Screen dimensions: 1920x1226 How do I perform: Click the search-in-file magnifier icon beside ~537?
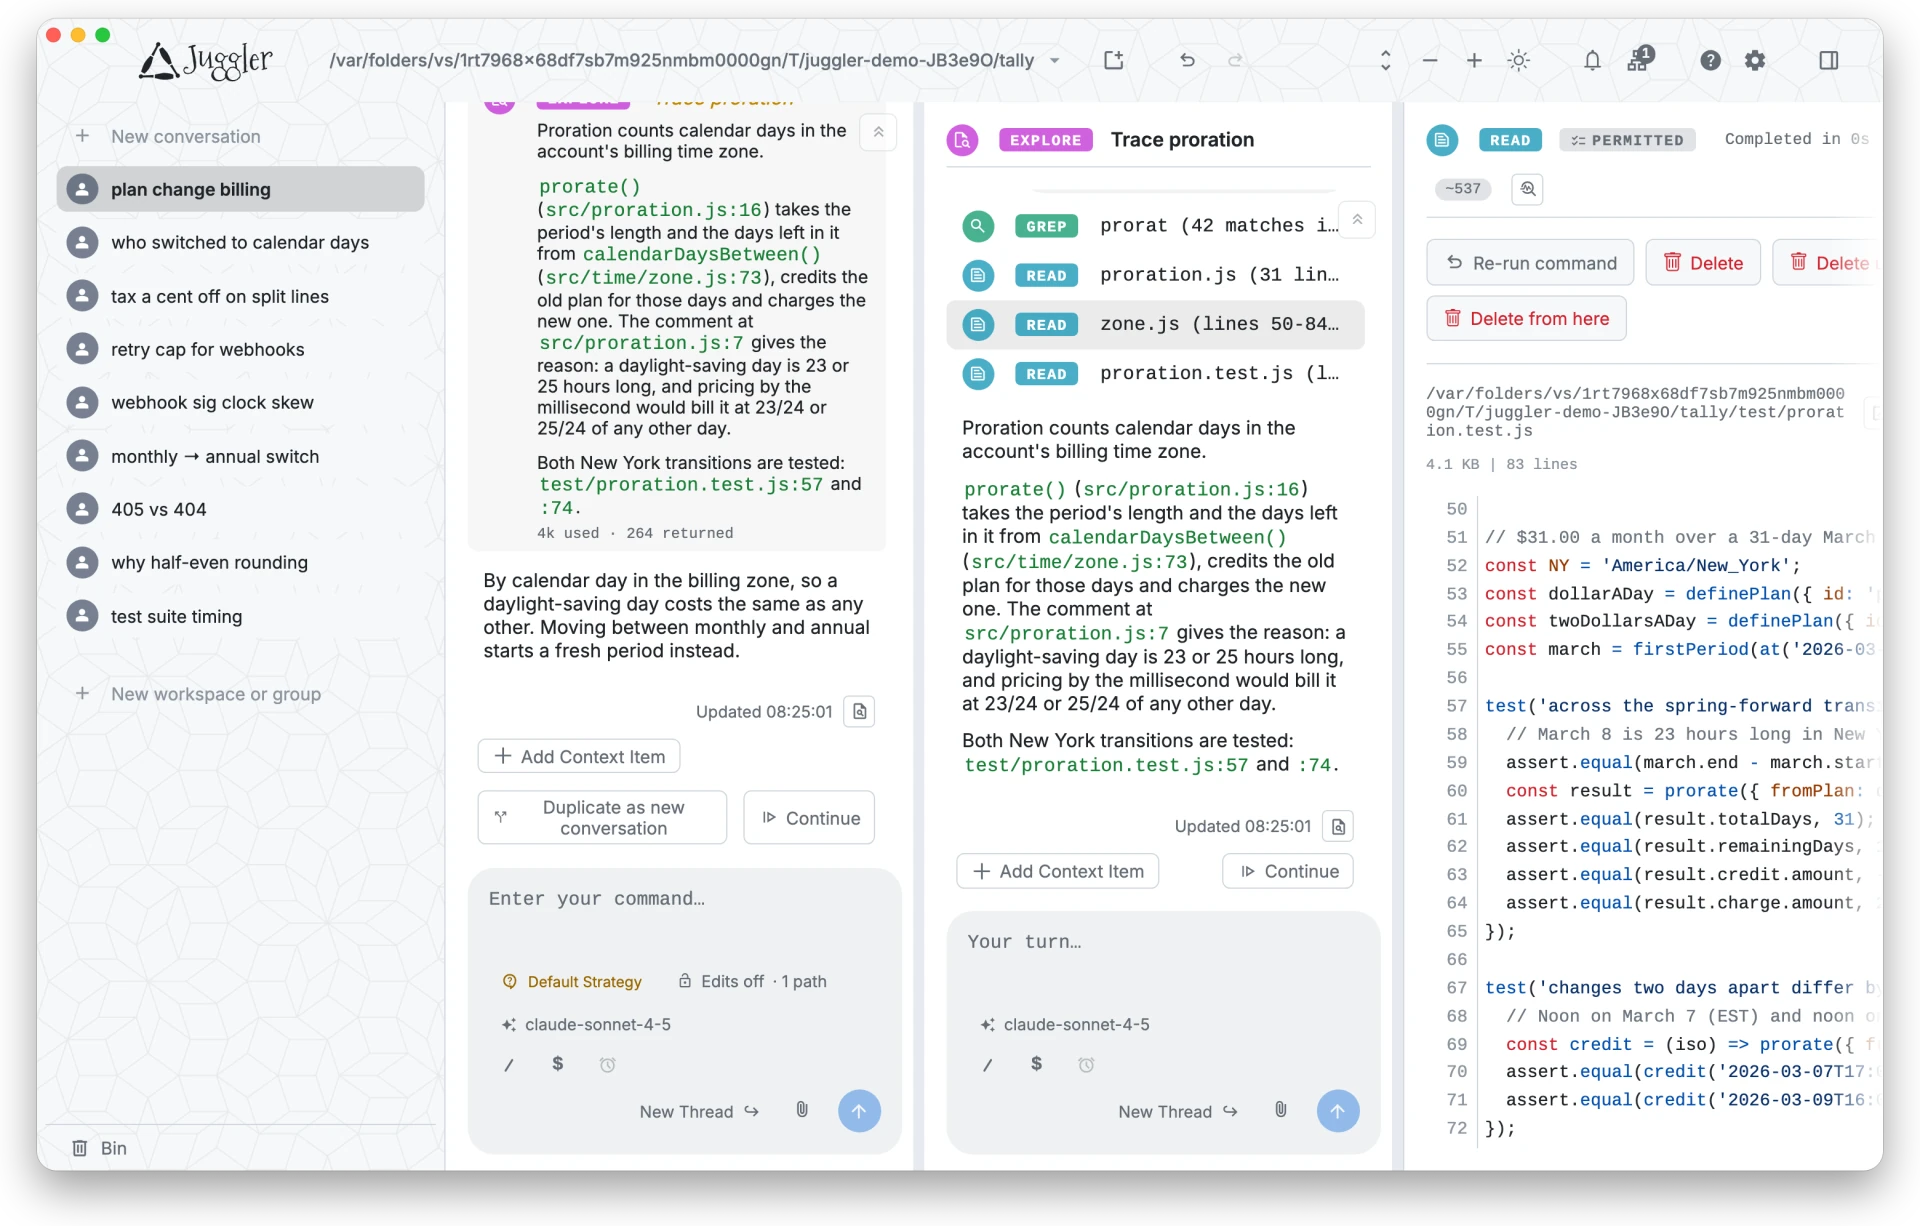click(x=1527, y=188)
